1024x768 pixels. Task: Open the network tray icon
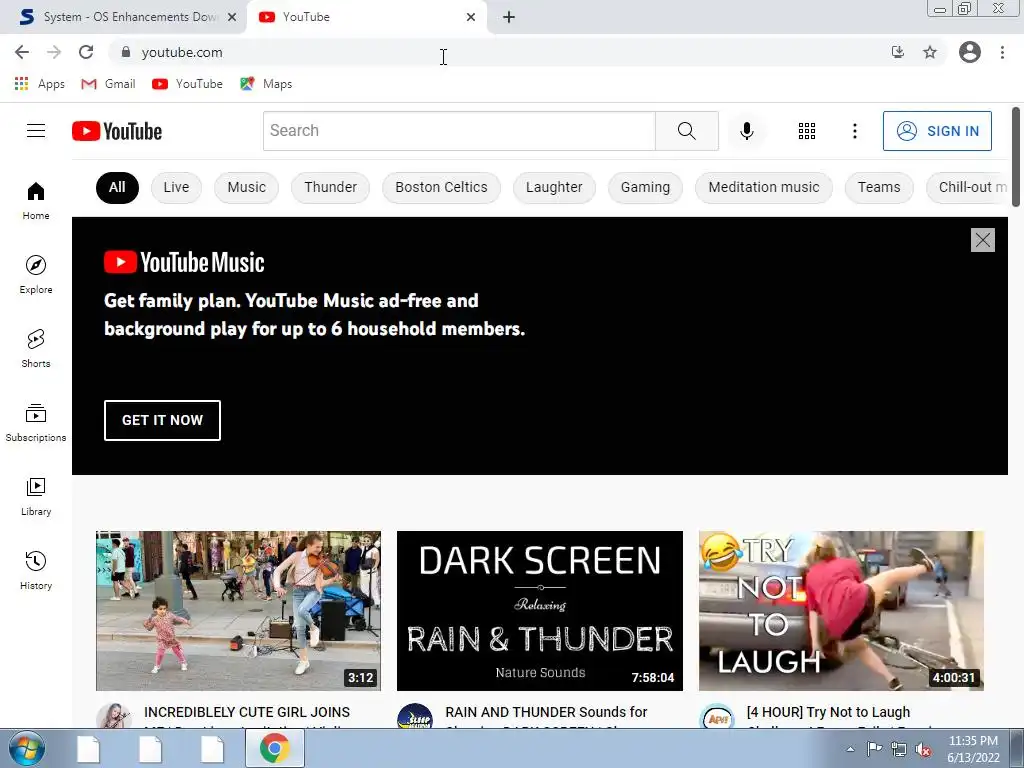(899, 749)
